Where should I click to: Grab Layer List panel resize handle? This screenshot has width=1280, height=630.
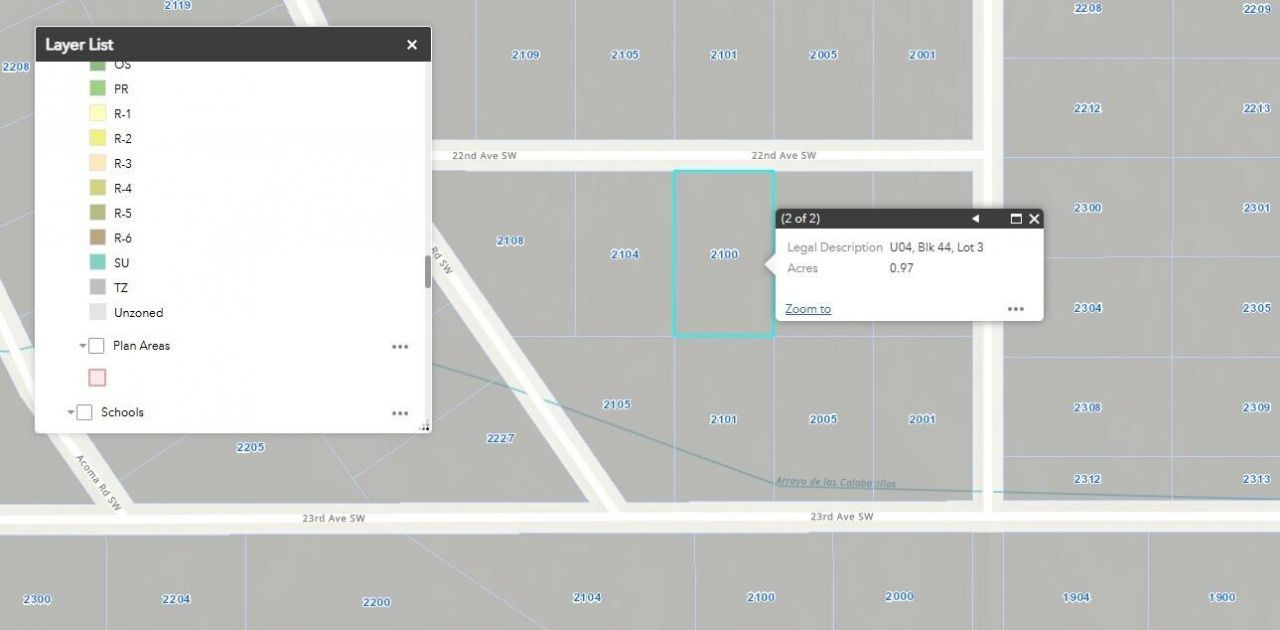click(425, 427)
